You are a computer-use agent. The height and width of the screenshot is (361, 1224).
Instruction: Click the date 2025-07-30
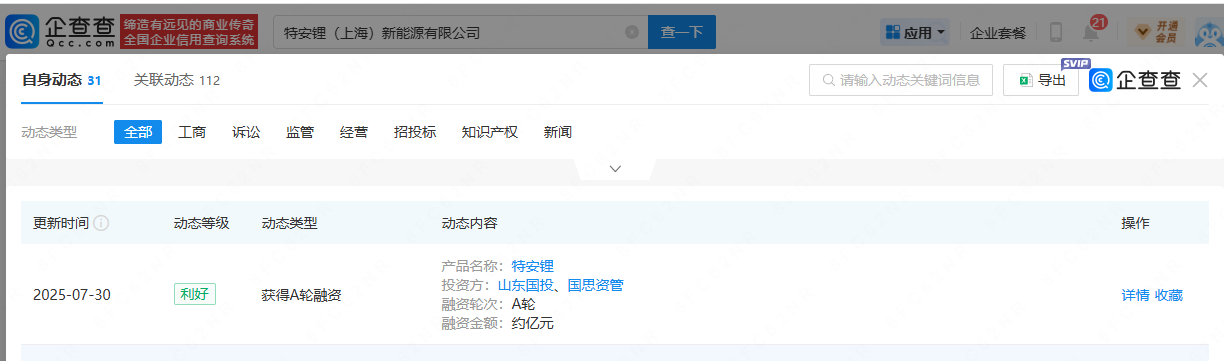tap(72, 295)
